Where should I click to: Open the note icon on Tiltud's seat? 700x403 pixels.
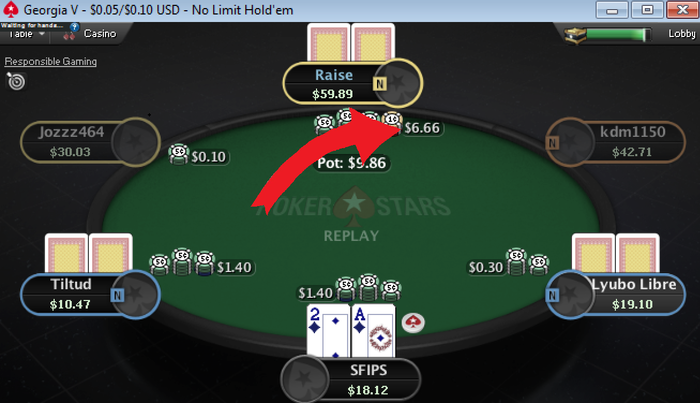coord(117,295)
